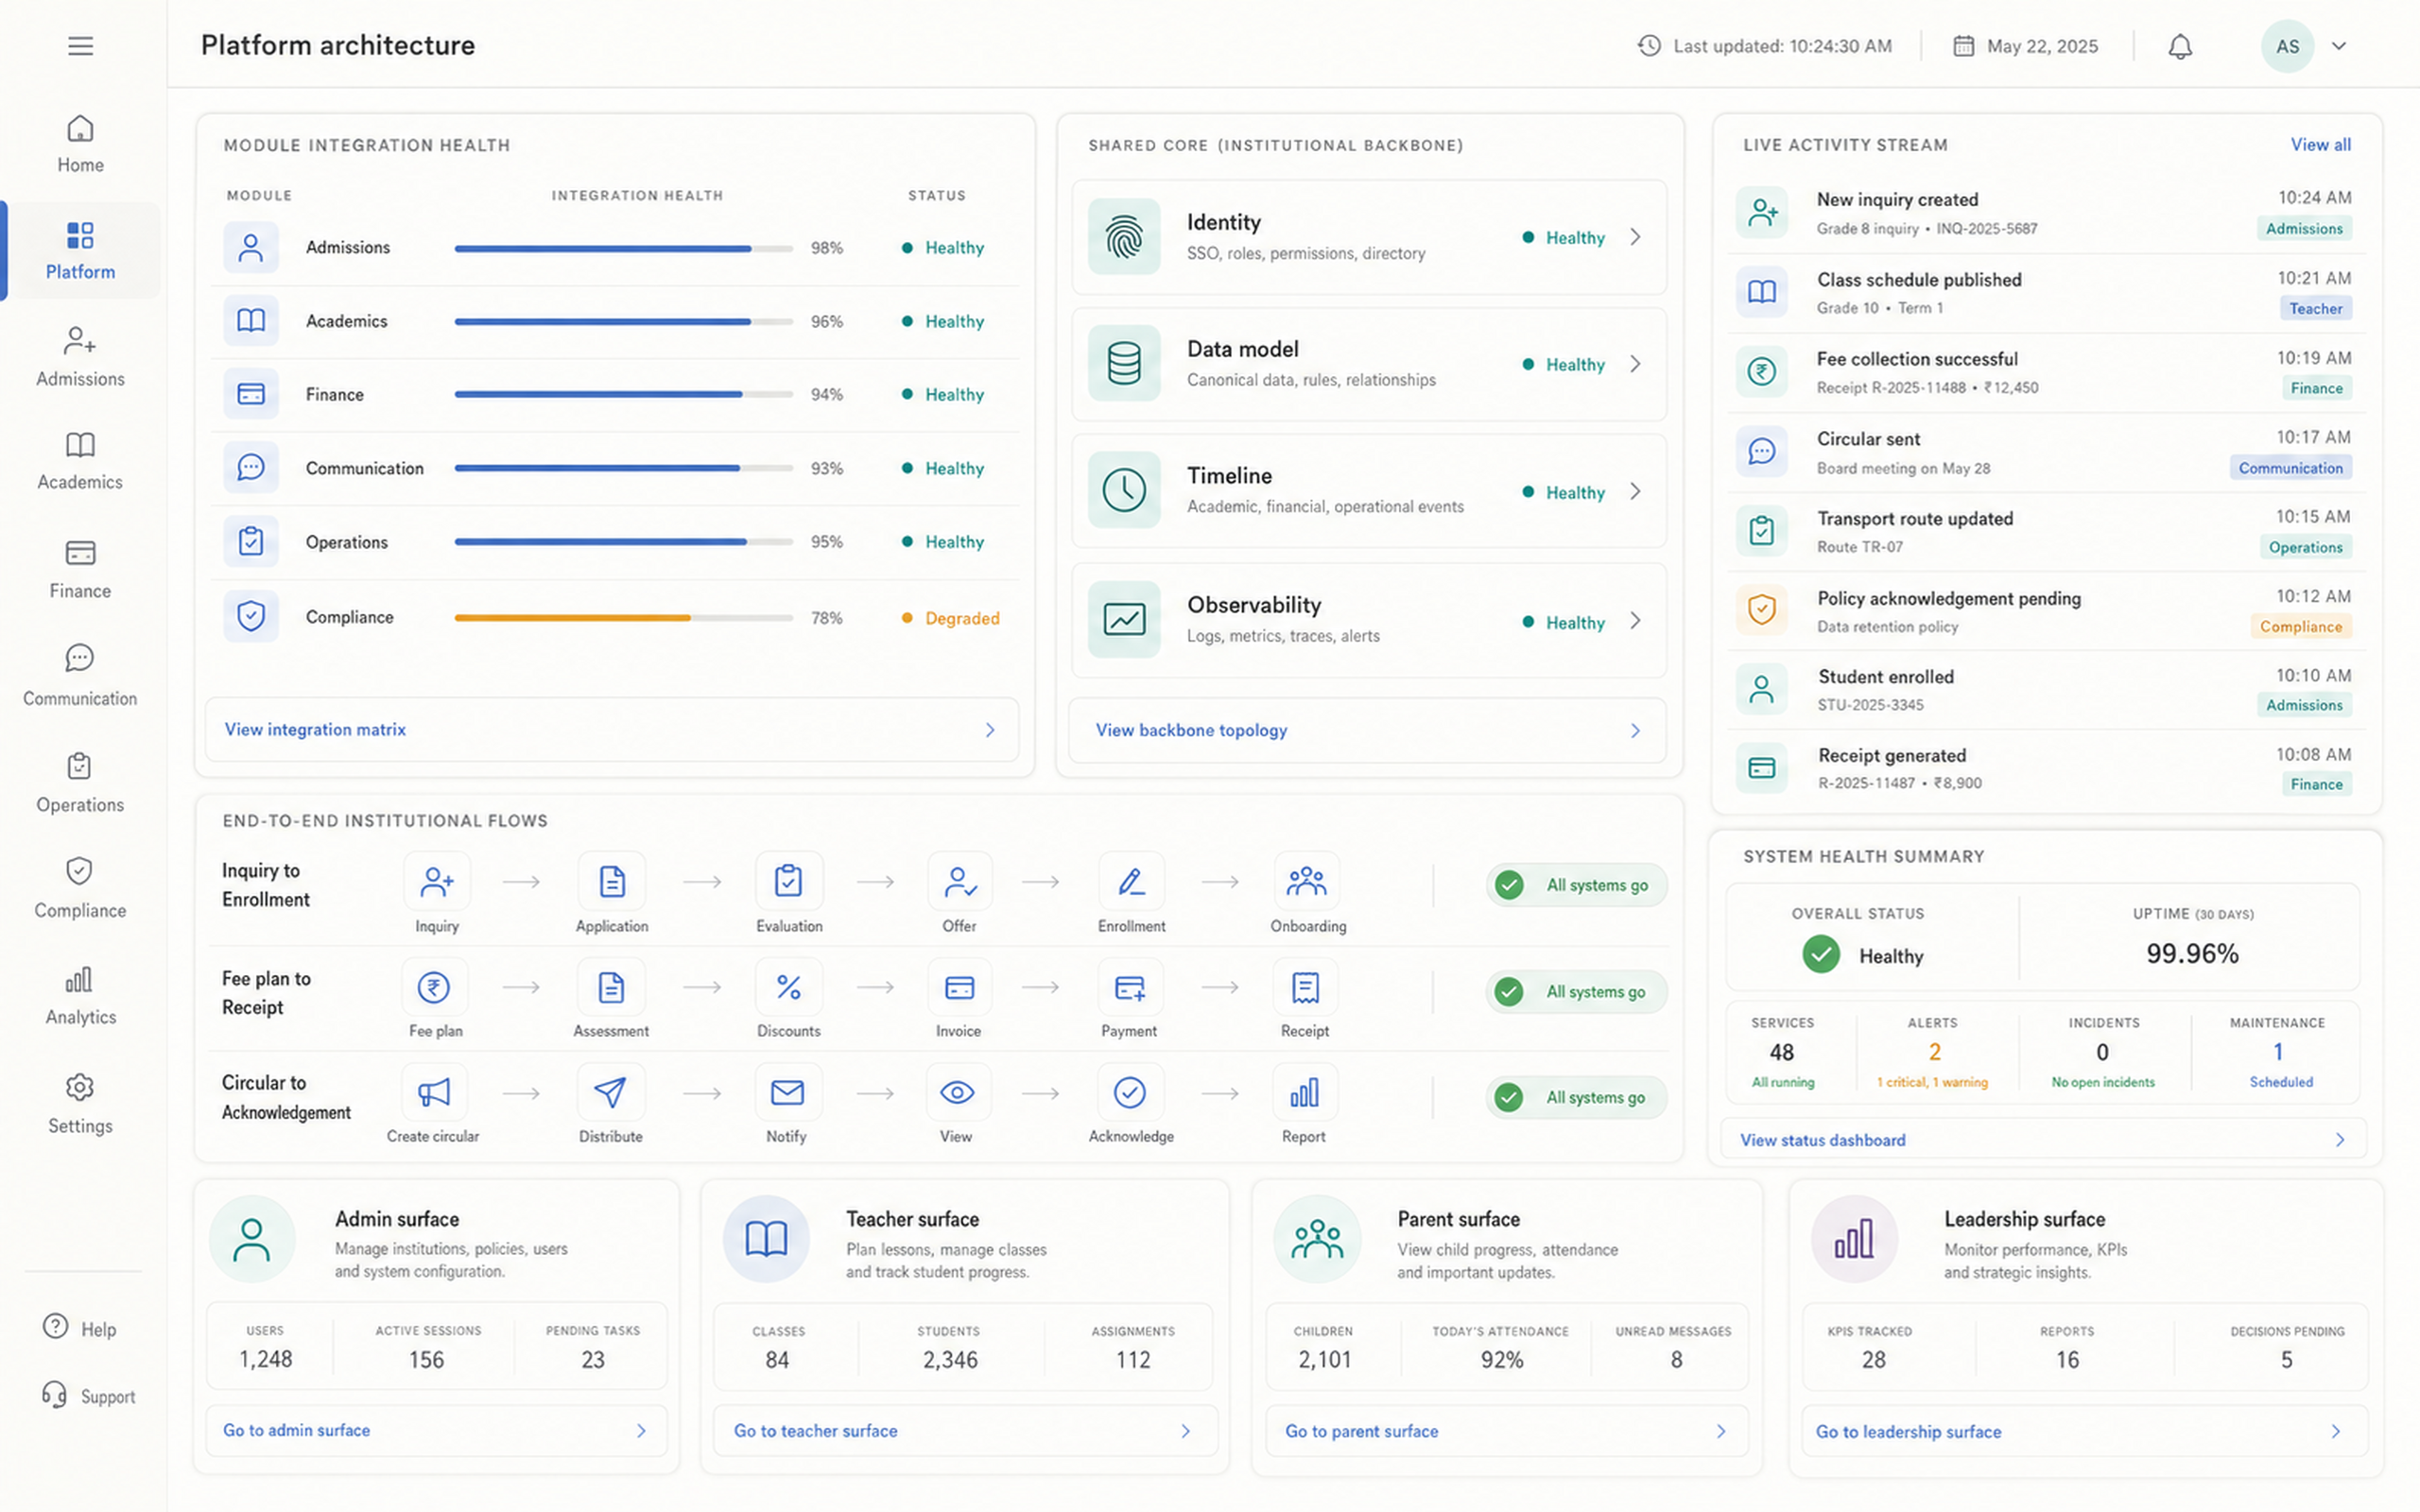This screenshot has width=2420, height=1512.
Task: Click the Leadership surface chart icon
Action: tap(1854, 1239)
